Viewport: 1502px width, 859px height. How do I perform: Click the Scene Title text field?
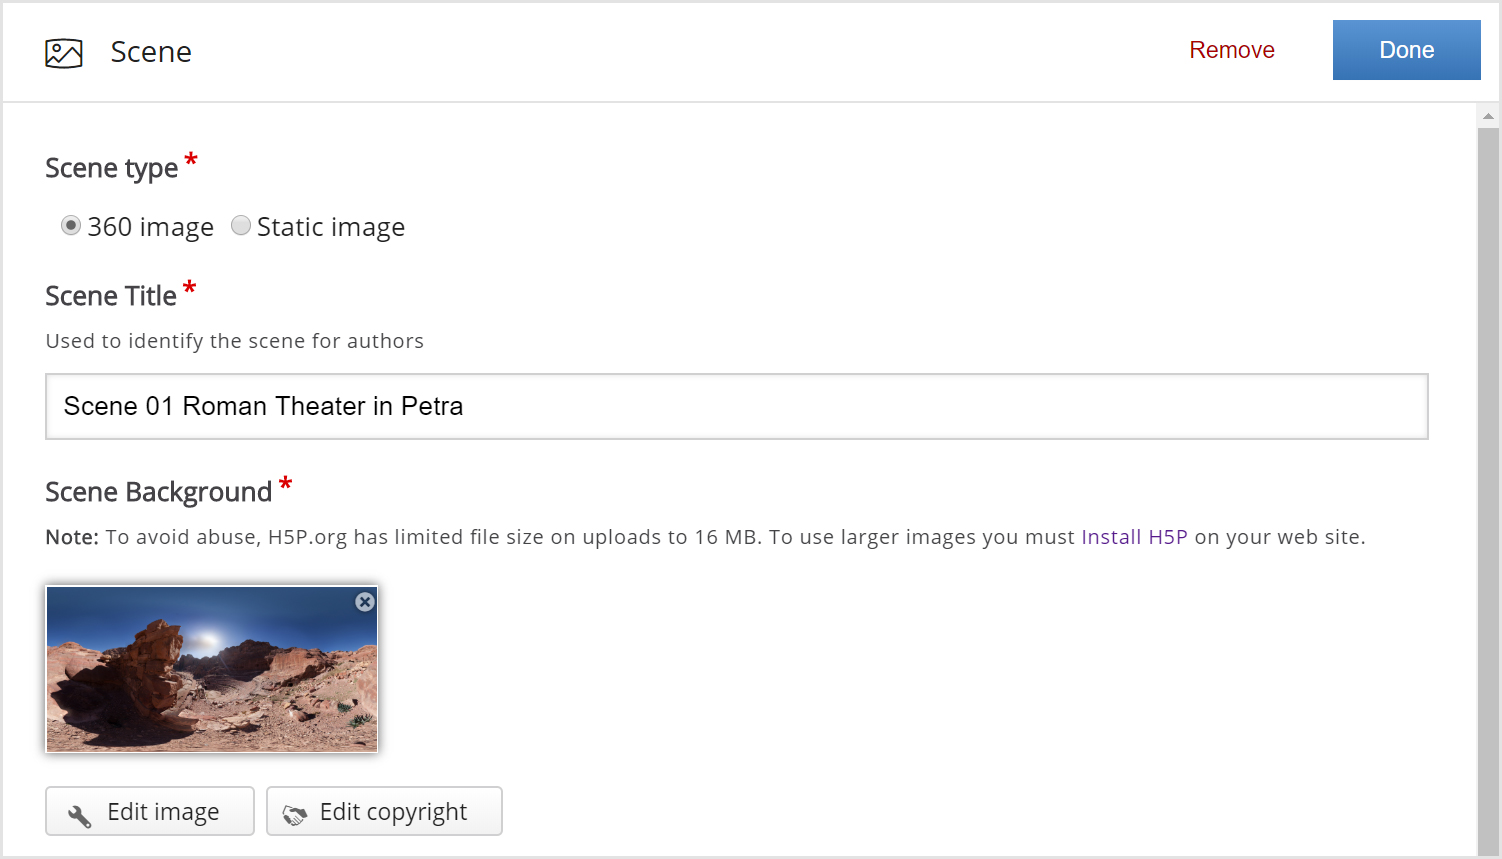737,406
